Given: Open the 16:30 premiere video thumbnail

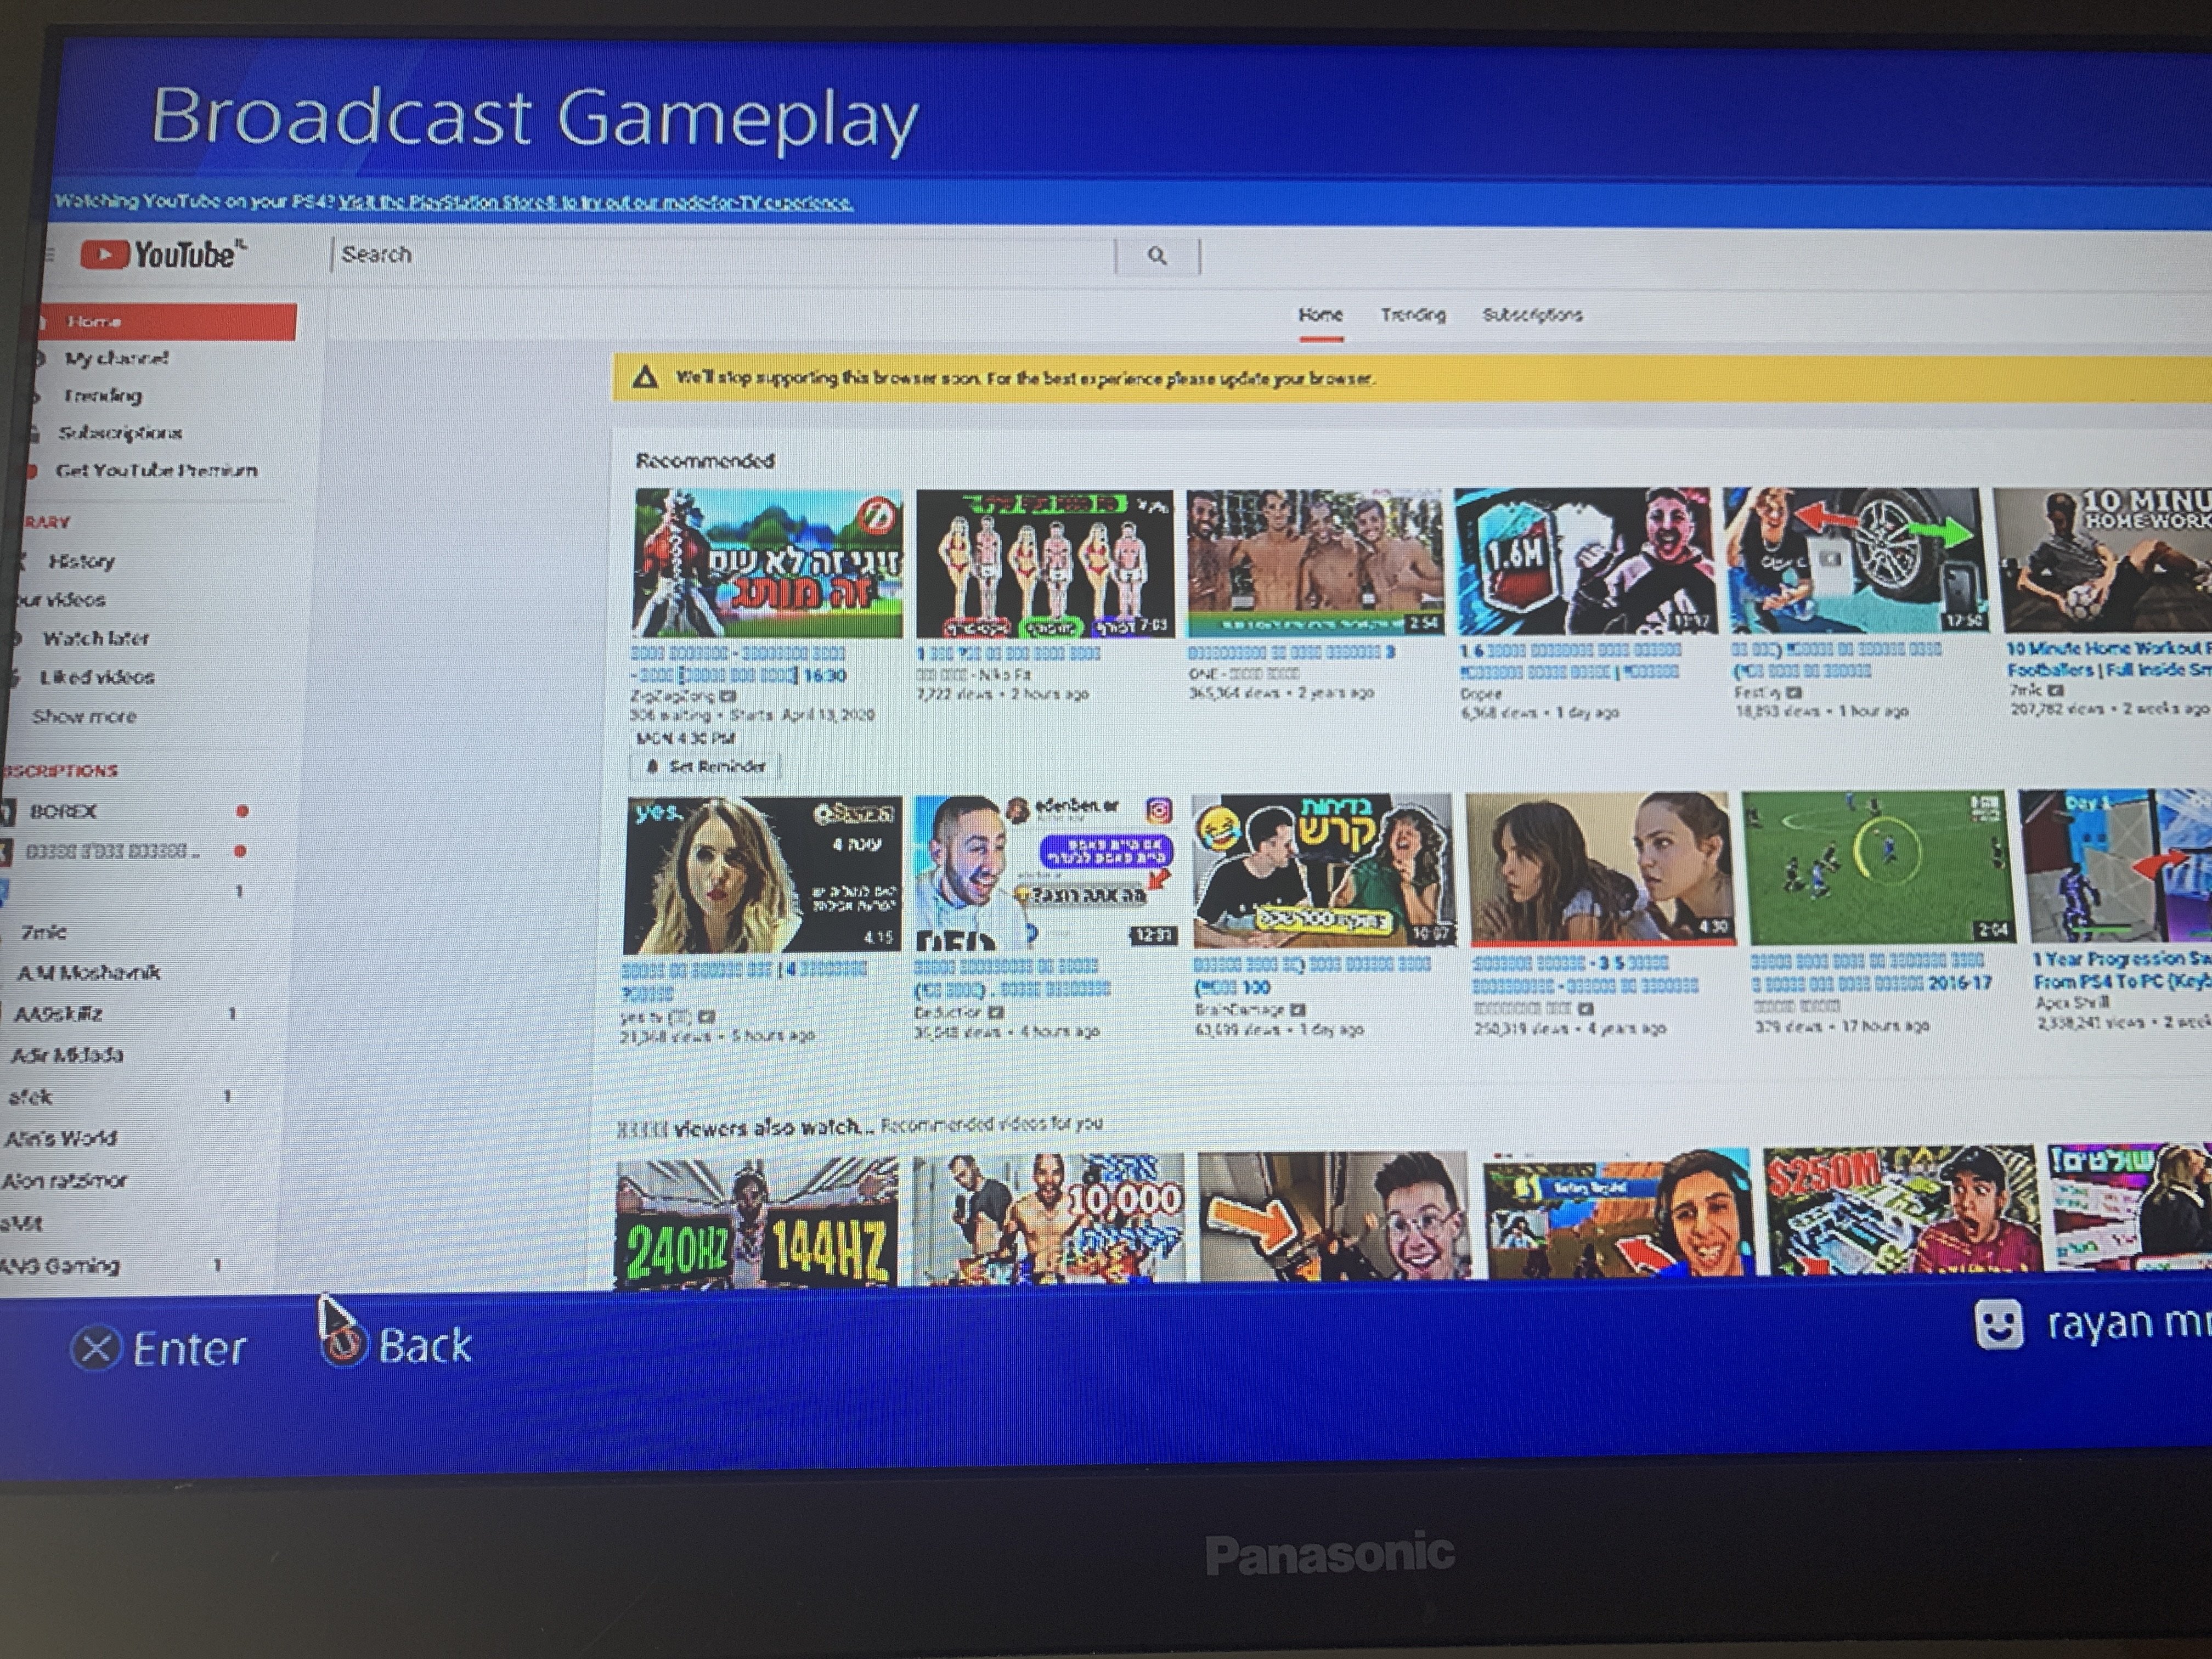Looking at the screenshot, I should pyautogui.click(x=768, y=563).
